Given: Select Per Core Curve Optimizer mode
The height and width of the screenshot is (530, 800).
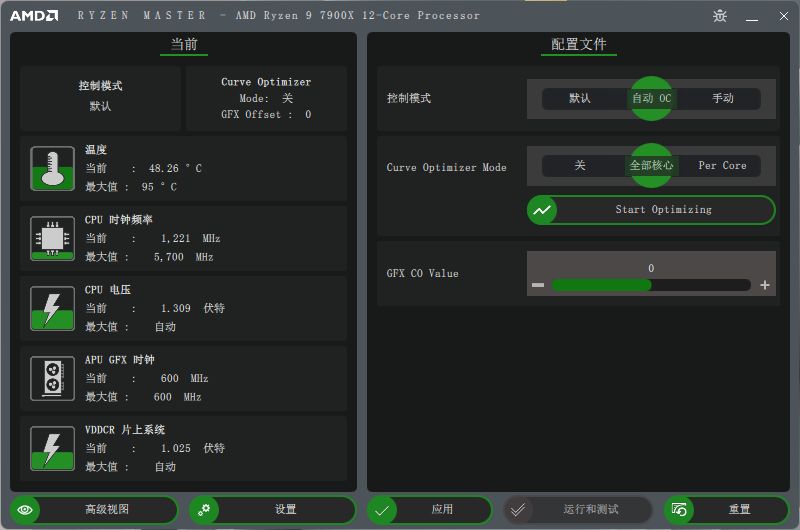Looking at the screenshot, I should pos(722,166).
